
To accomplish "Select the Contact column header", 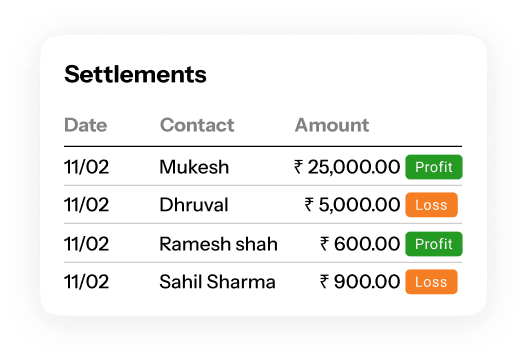I will [x=197, y=125].
